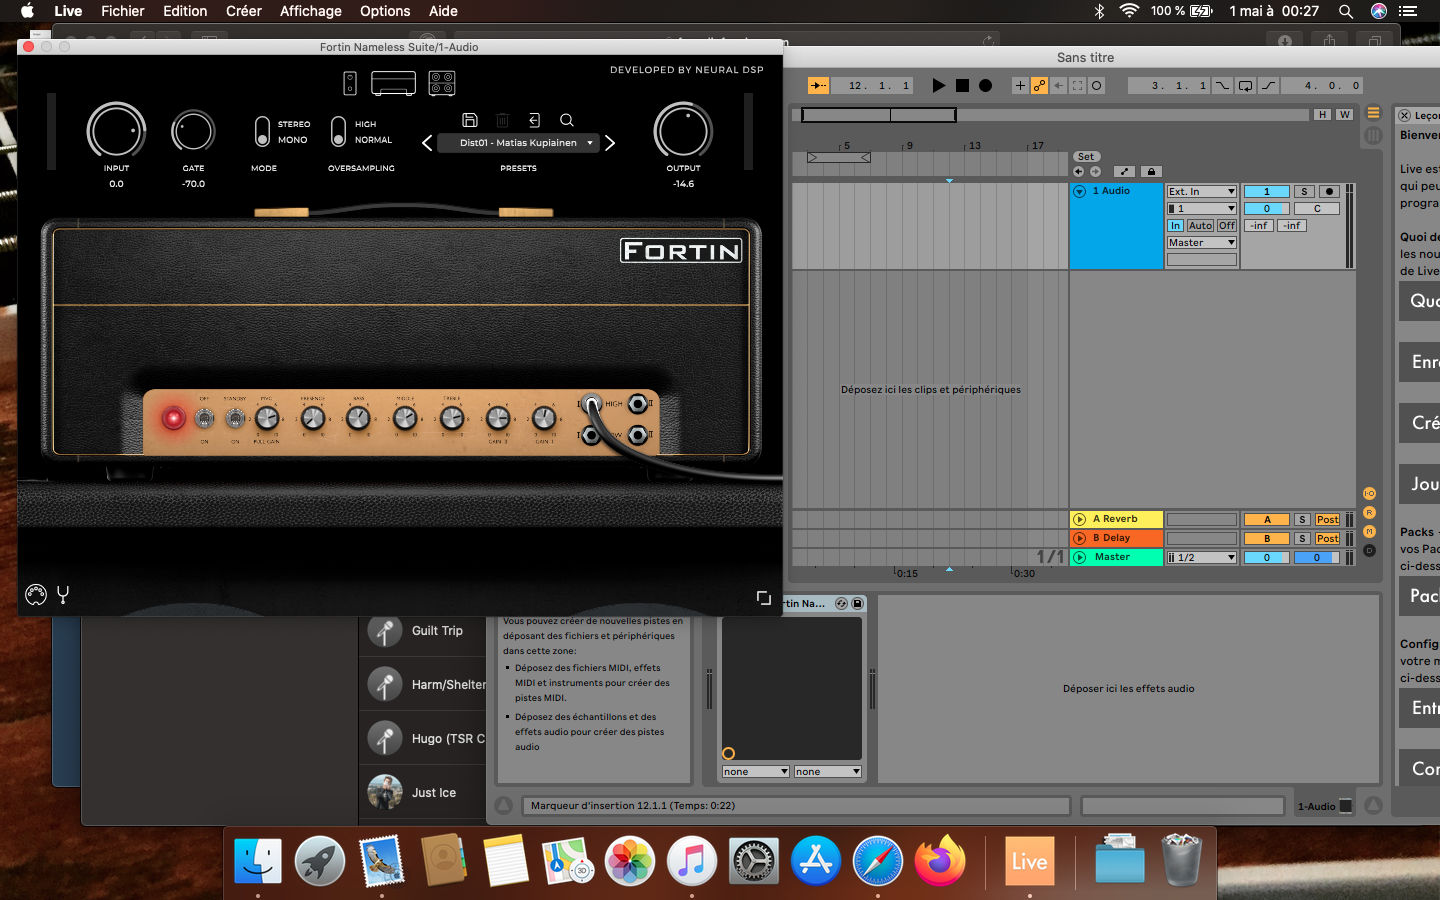This screenshot has height=900, width=1440.
Task: Search presets with the magnifier icon
Action: (x=567, y=120)
